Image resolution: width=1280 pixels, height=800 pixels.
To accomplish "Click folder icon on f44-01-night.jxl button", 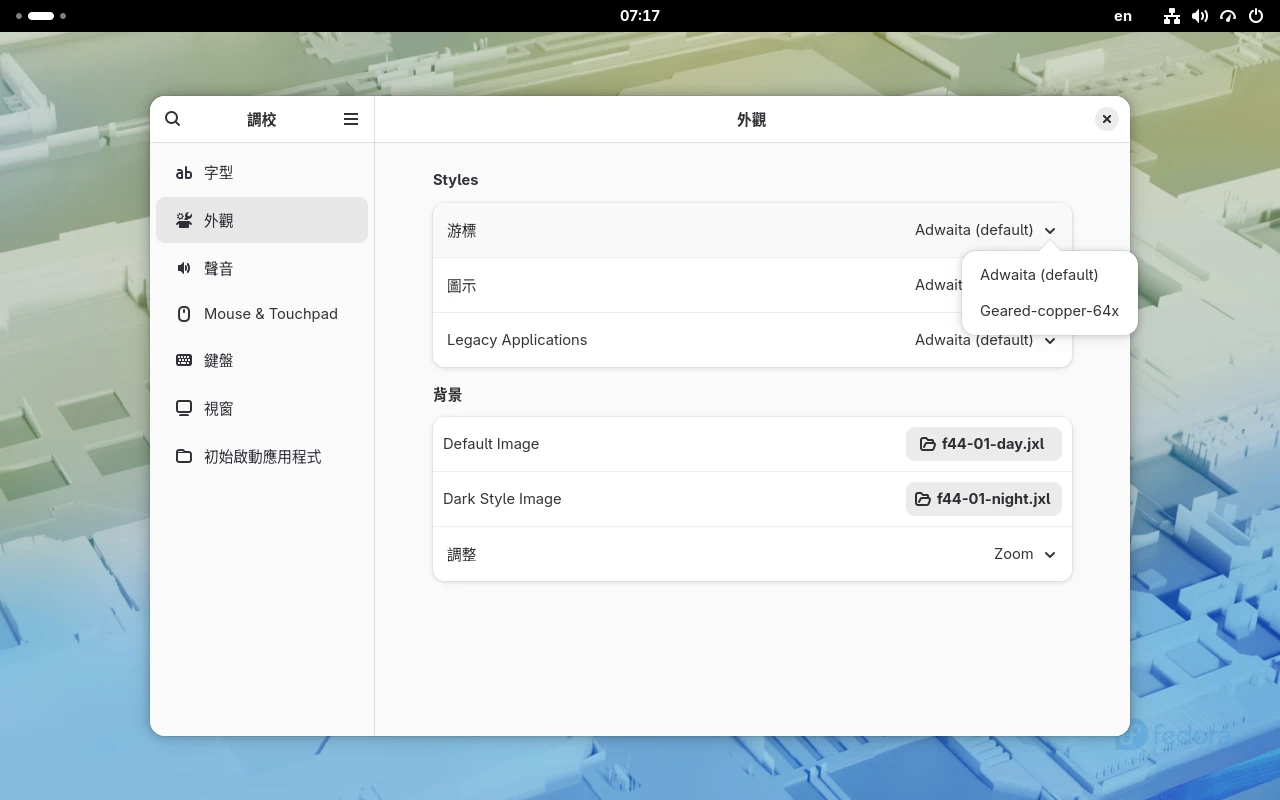I will click(923, 499).
